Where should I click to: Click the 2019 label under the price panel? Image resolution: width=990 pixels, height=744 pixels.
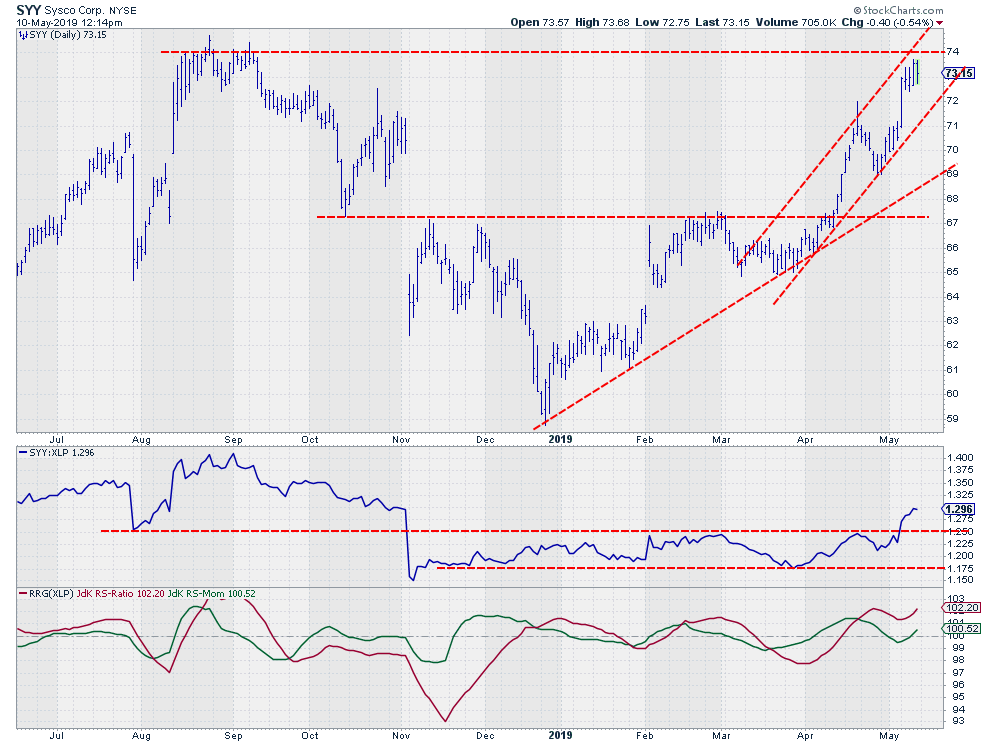[561, 439]
